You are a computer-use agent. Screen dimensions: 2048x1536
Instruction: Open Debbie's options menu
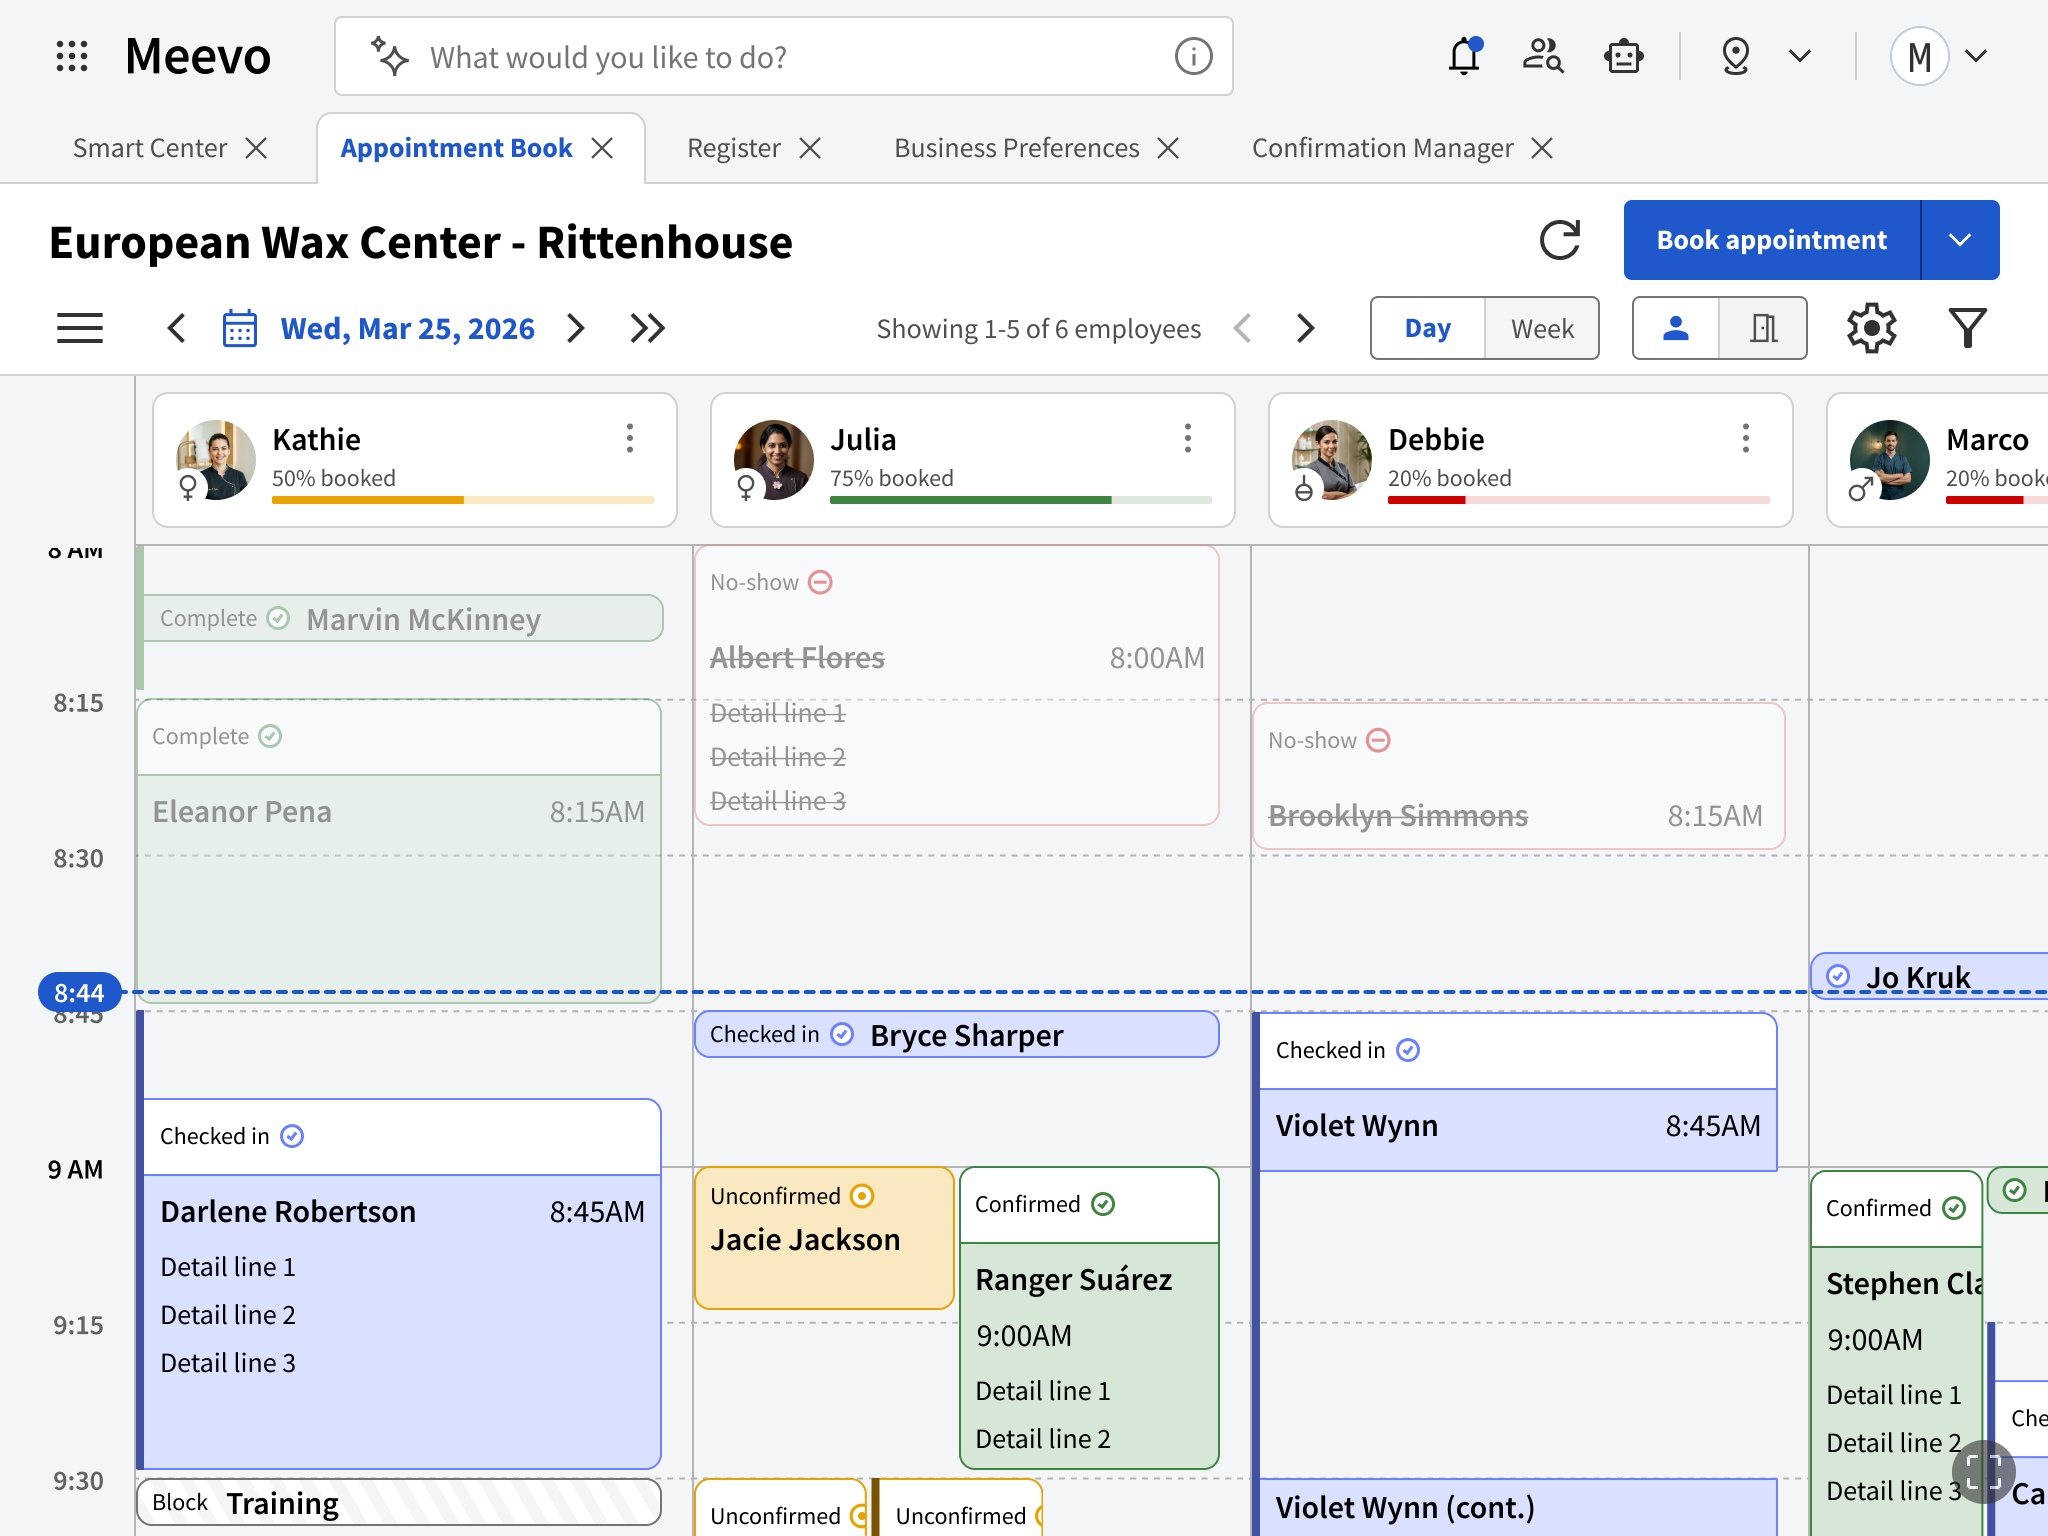(1746, 438)
